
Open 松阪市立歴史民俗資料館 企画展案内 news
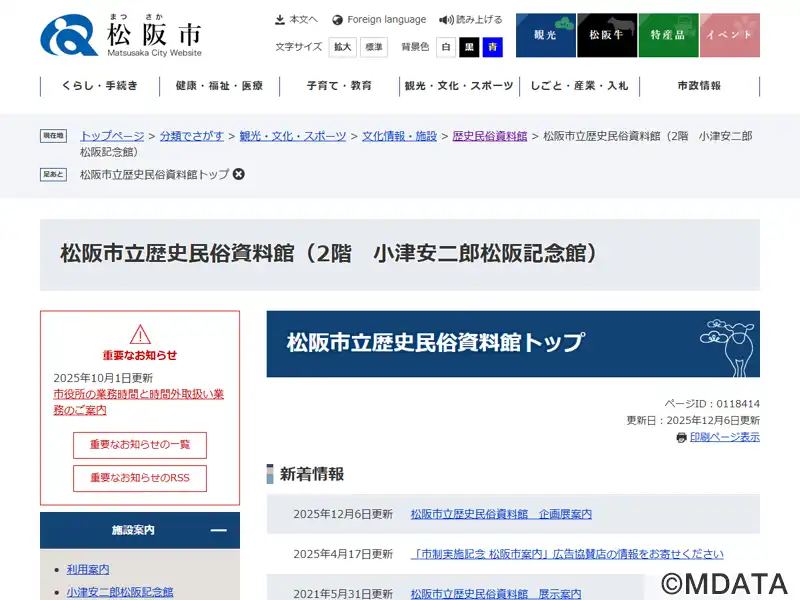click(501, 514)
